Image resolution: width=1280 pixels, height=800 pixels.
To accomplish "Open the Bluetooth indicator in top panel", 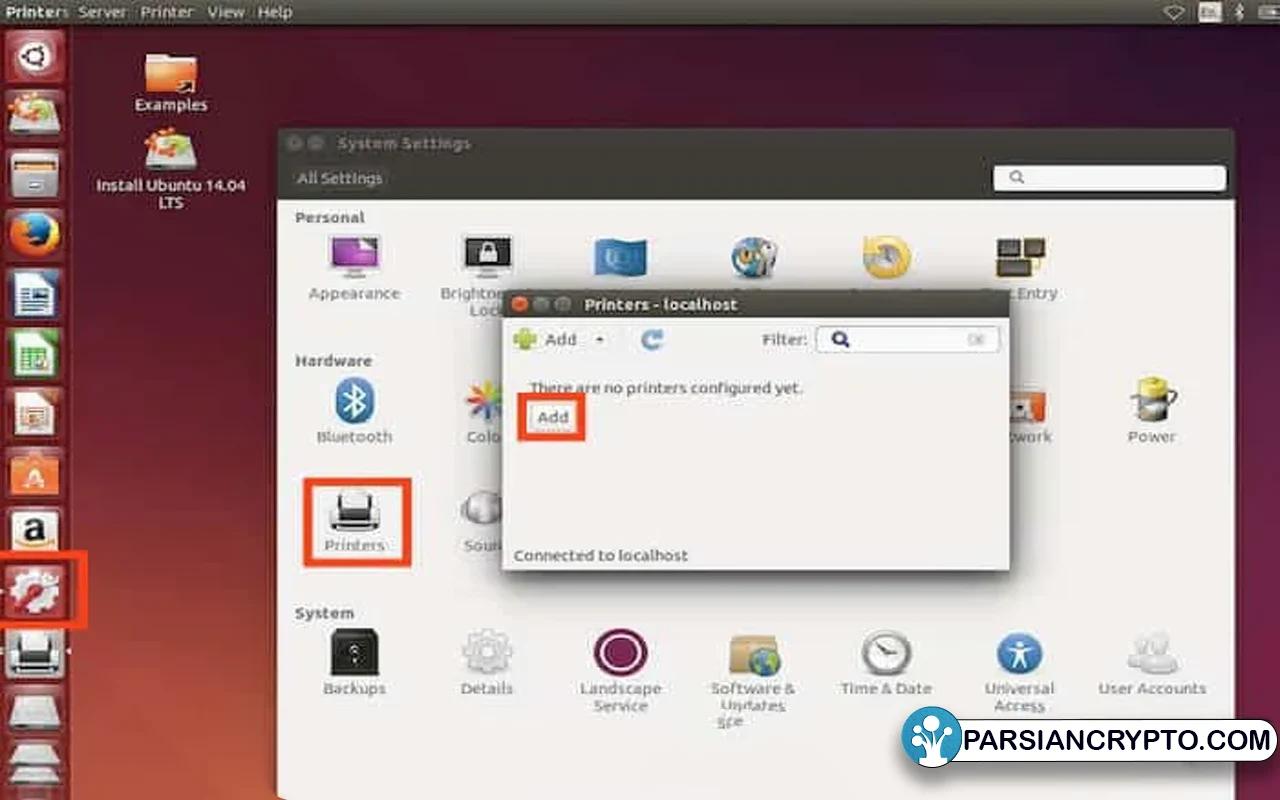I will [1240, 12].
